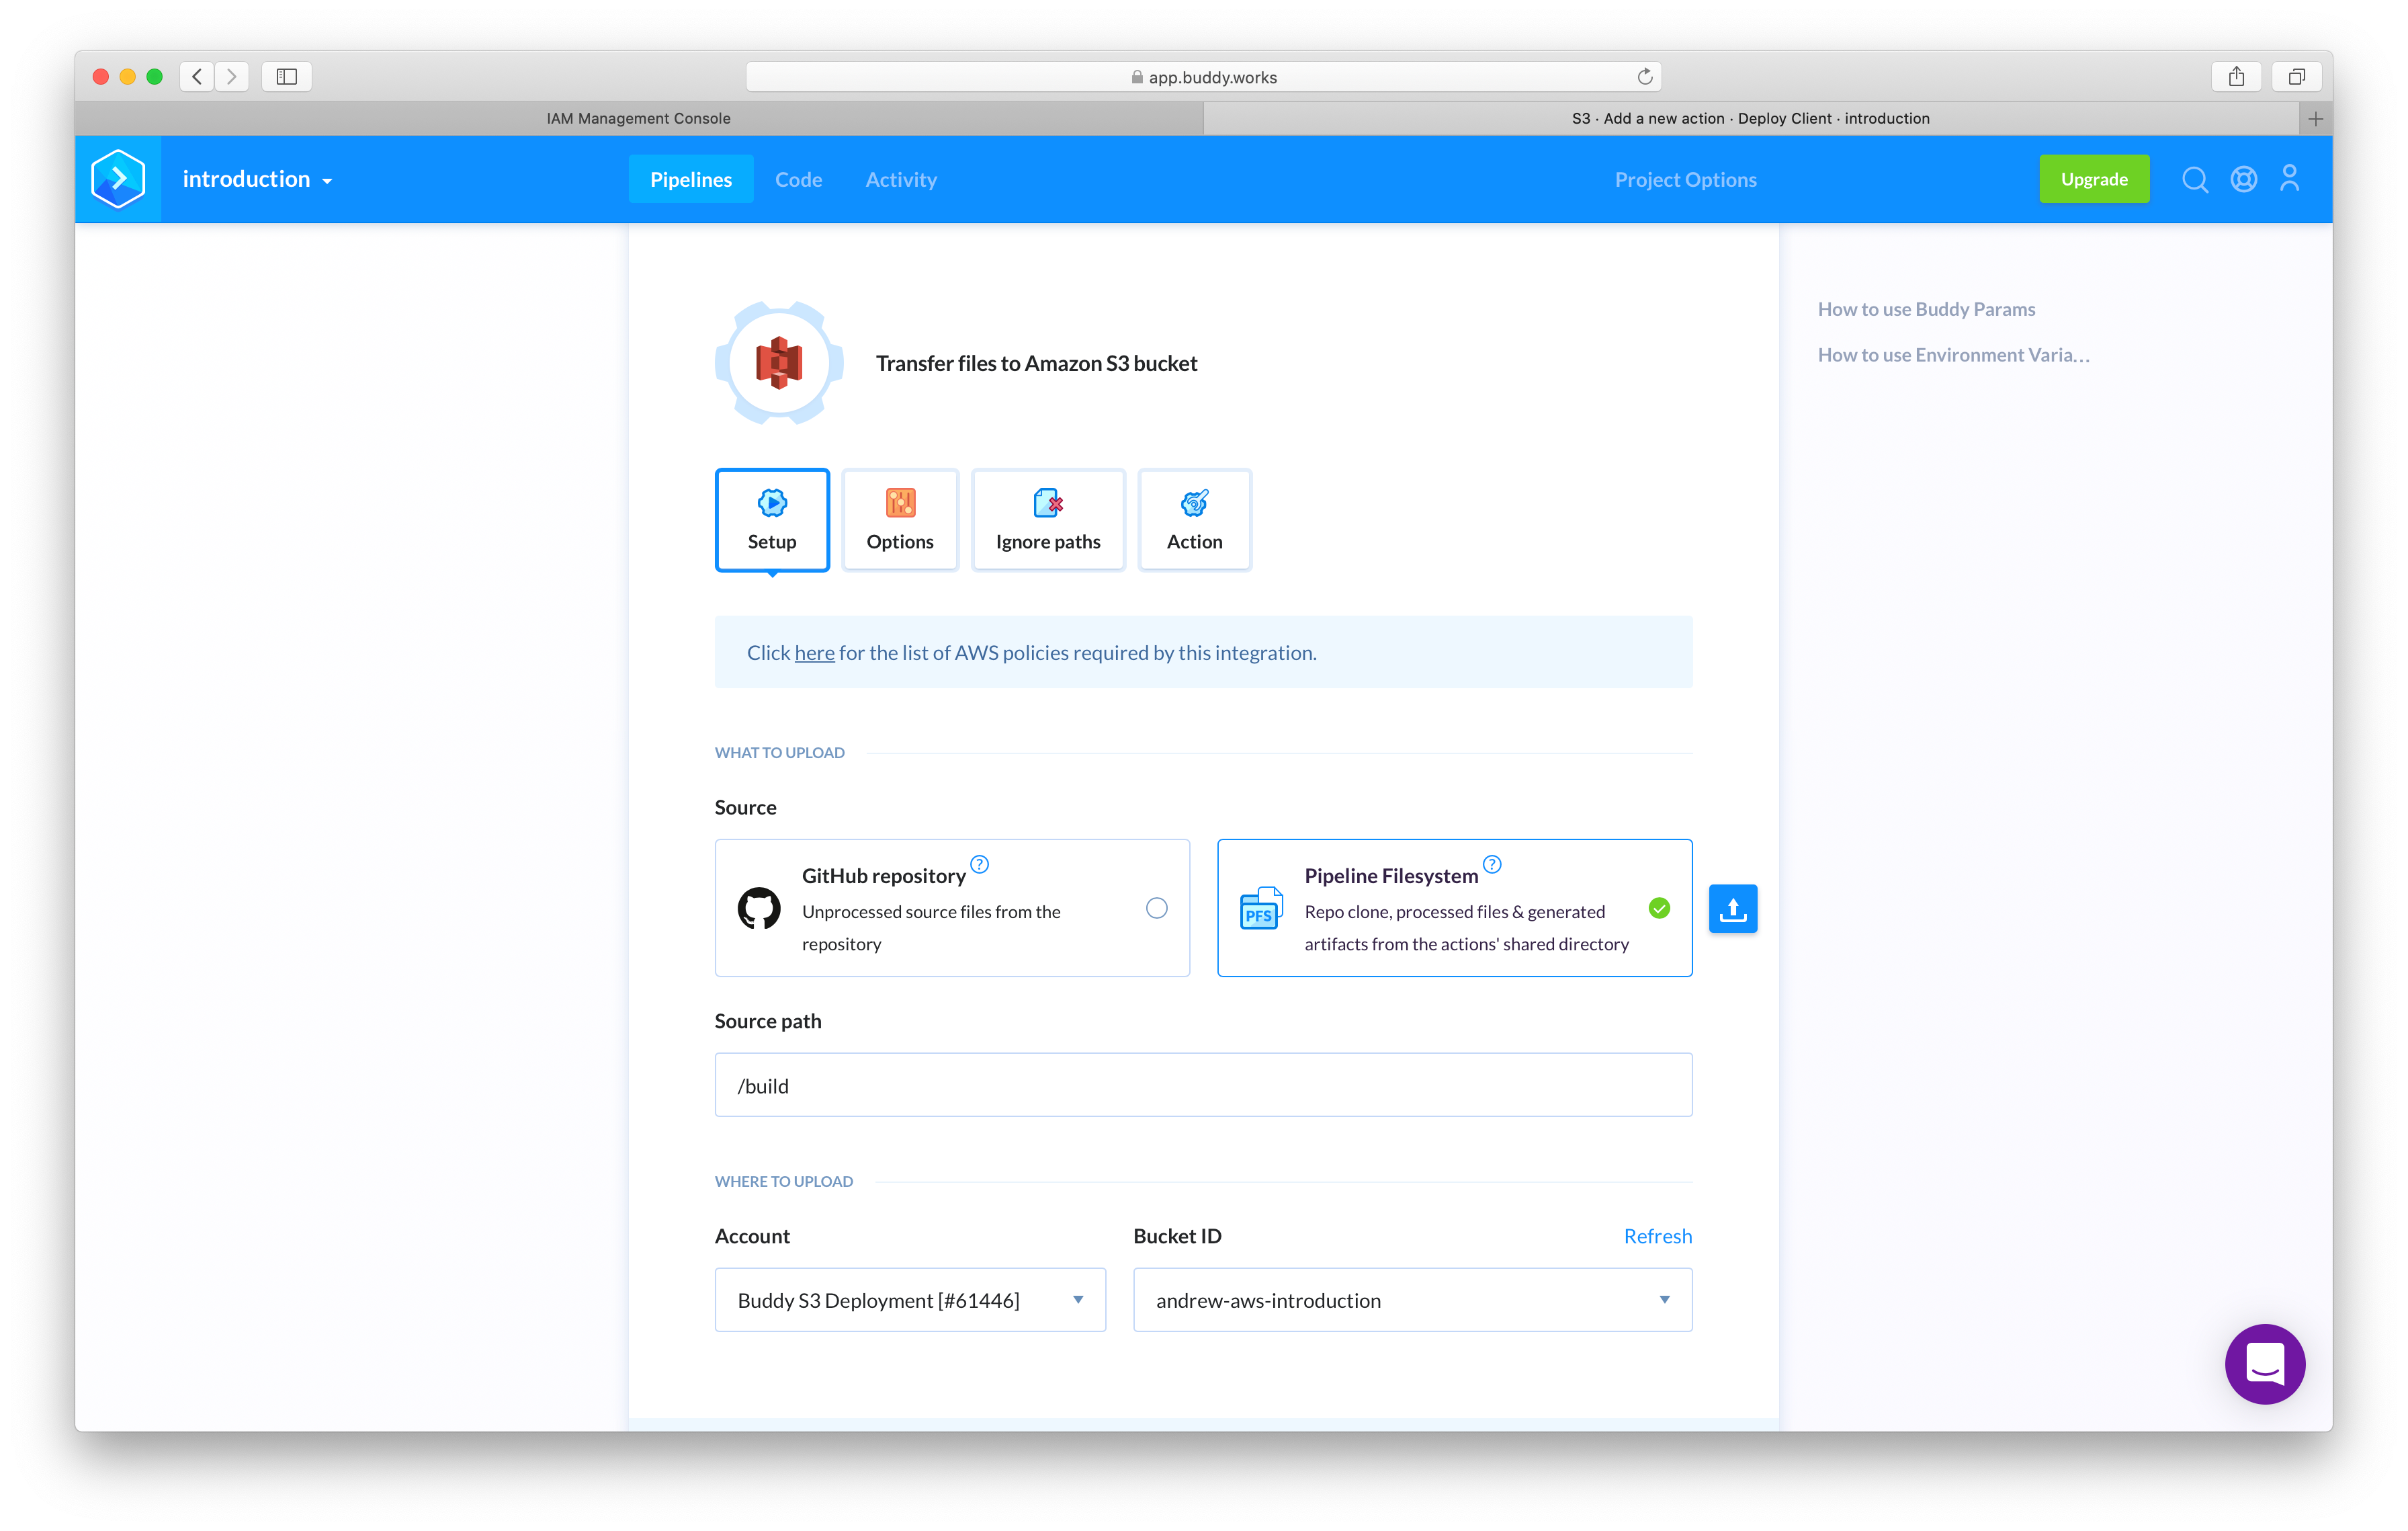
Task: Click the Refresh bucket list link
Action: 1657,1236
